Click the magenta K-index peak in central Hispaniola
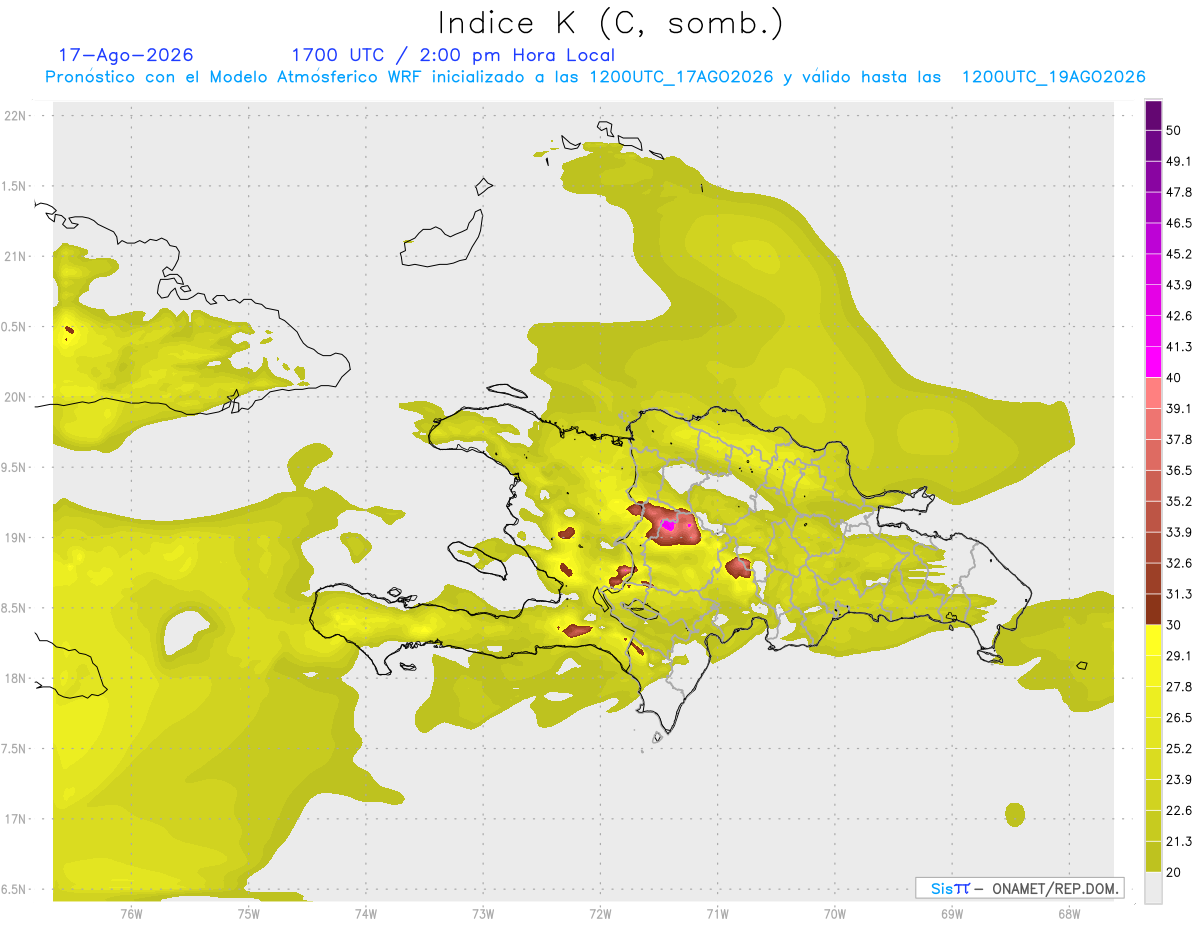1200x927 pixels. 668,524
